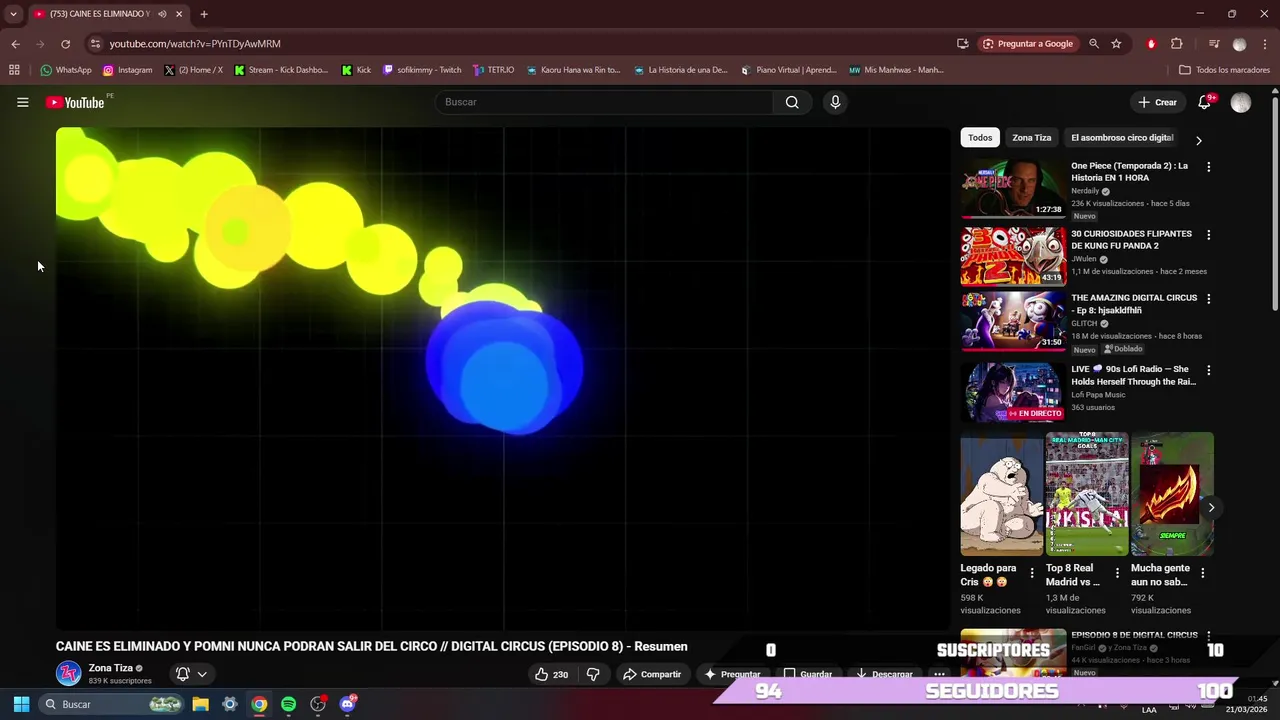Image resolution: width=1280 pixels, height=720 pixels.
Task: Dislike the video
Action: tap(593, 674)
